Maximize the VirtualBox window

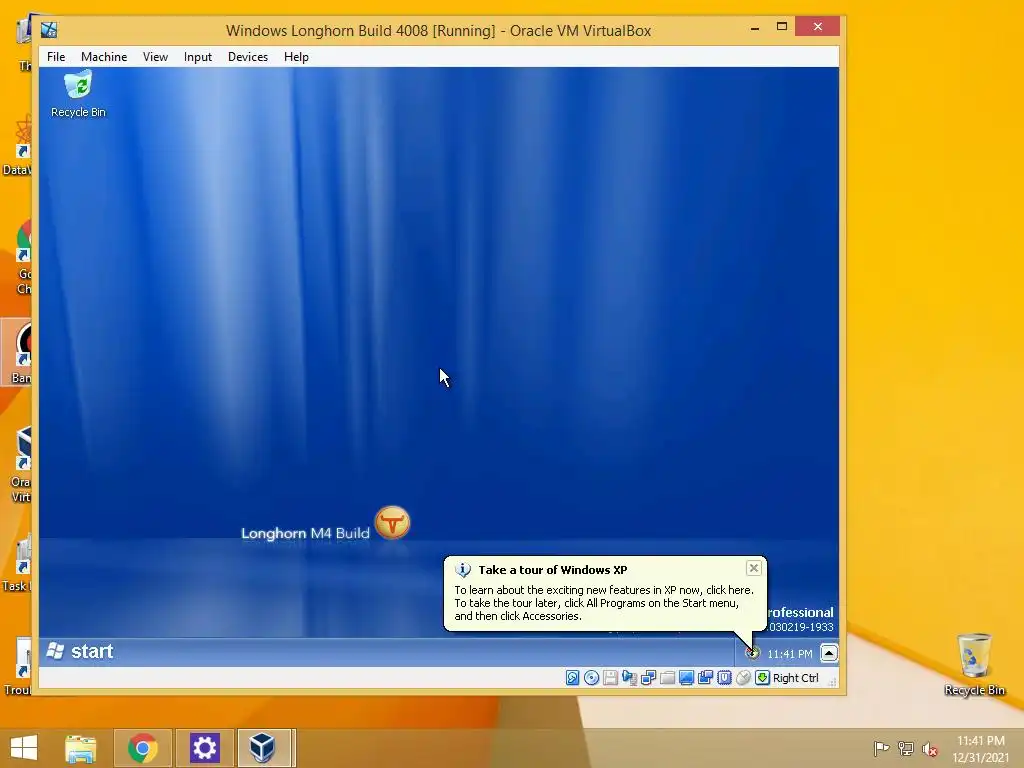click(x=782, y=27)
